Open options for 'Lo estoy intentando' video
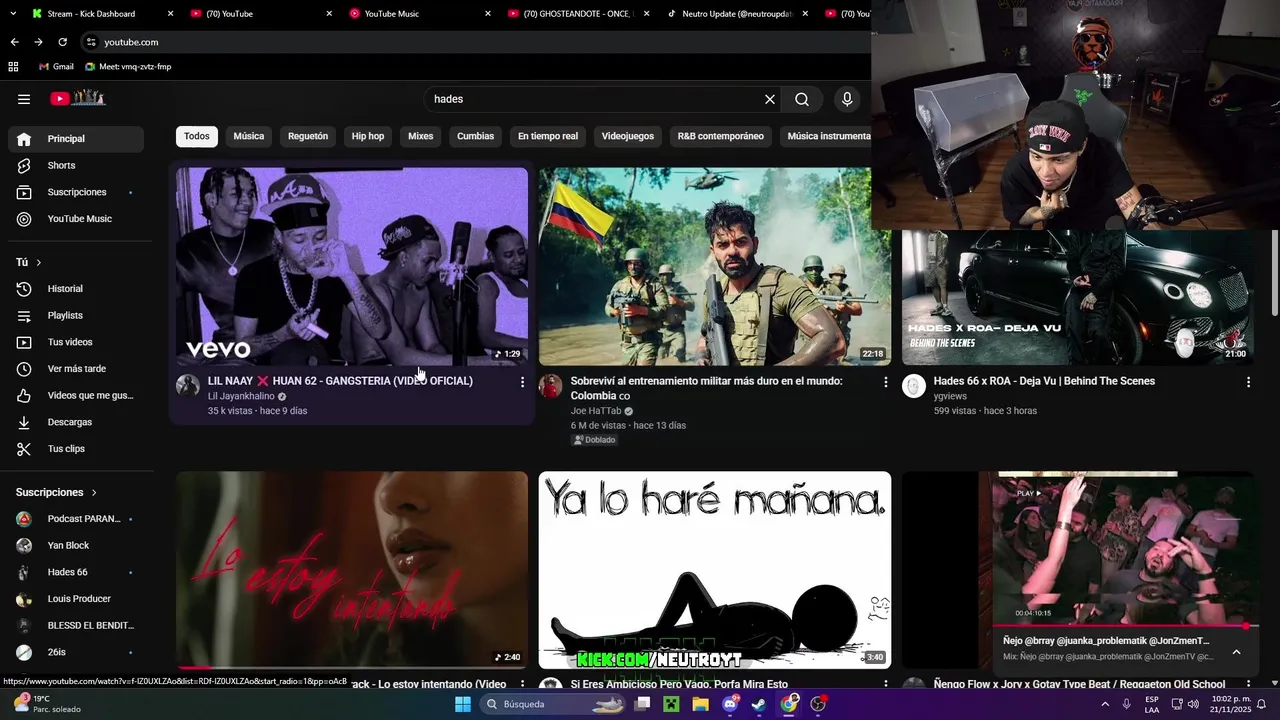Viewport: 1280px width, 720px height. [522, 685]
